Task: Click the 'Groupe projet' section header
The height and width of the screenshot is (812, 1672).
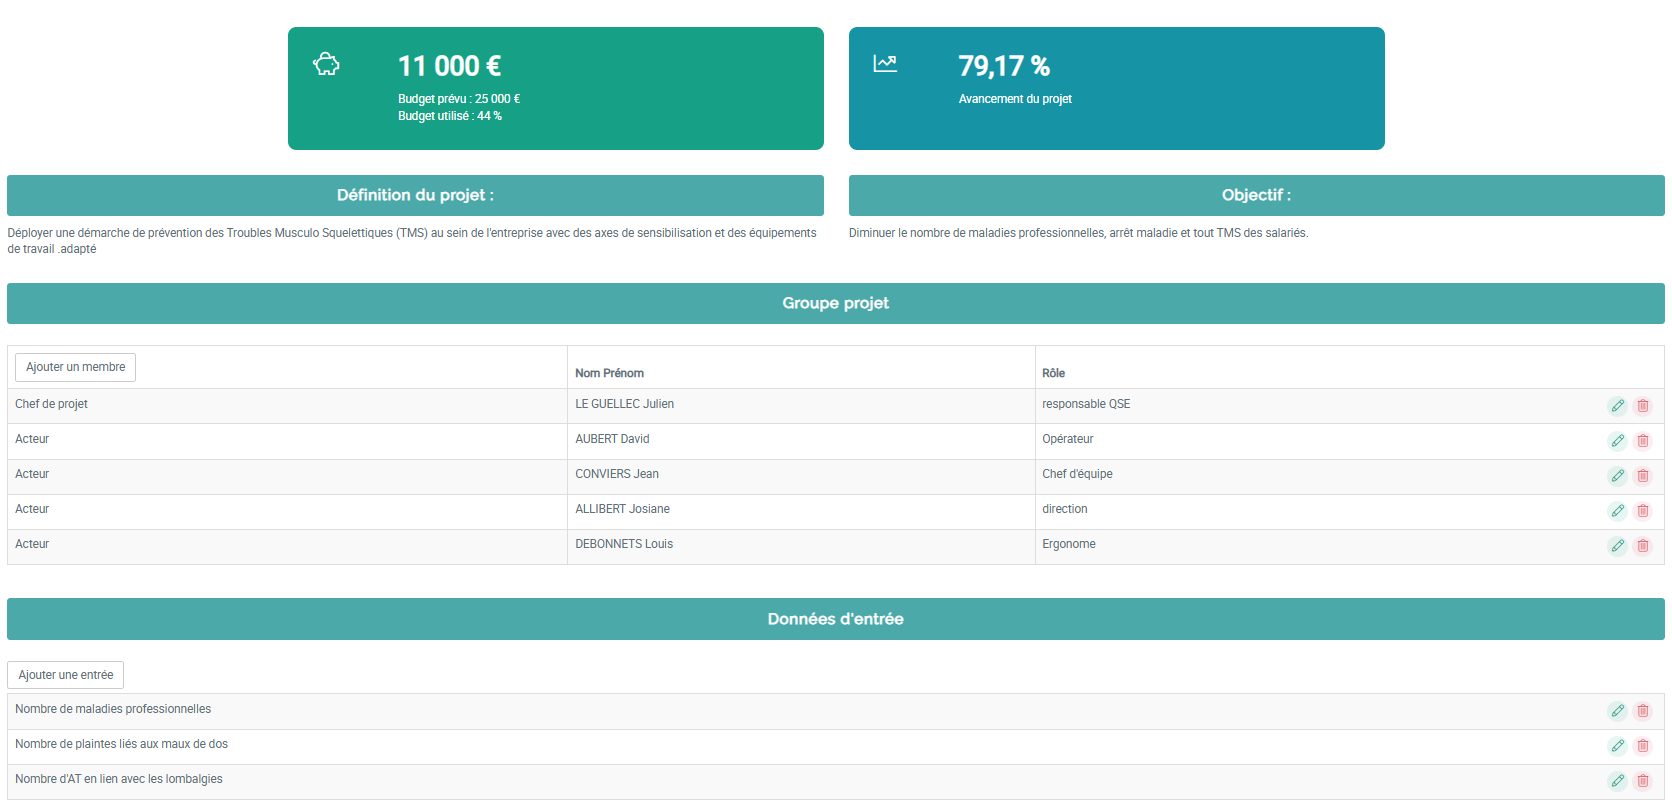Action: [835, 303]
